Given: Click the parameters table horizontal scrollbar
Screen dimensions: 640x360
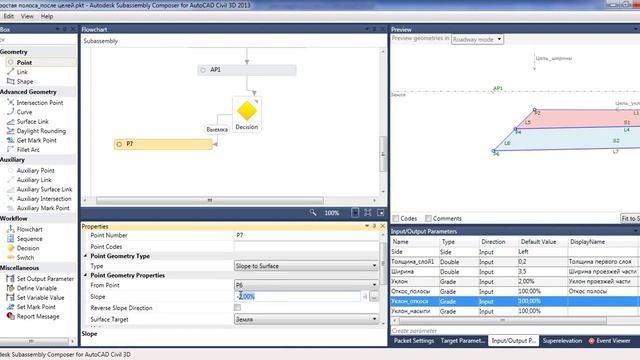Looking at the screenshot, I should tap(502, 321).
